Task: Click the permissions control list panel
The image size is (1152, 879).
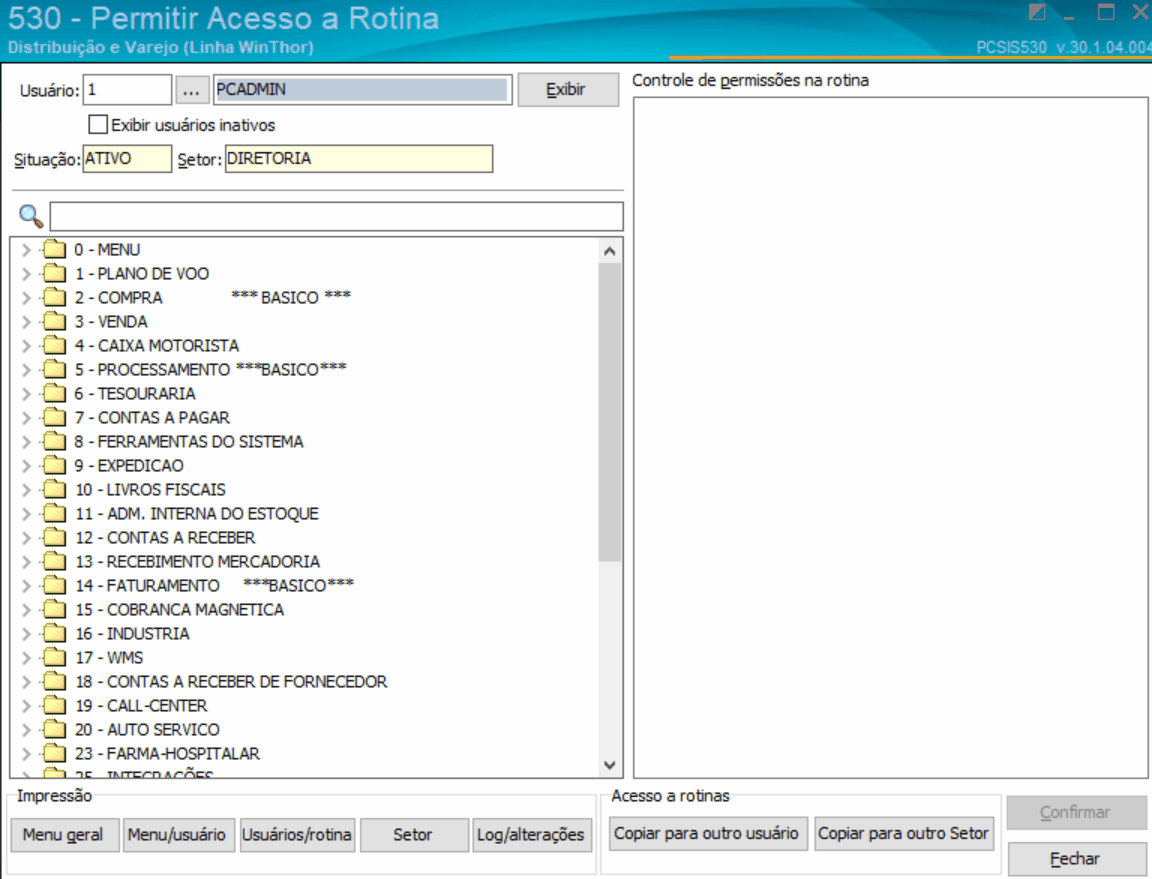Action: pos(890,437)
